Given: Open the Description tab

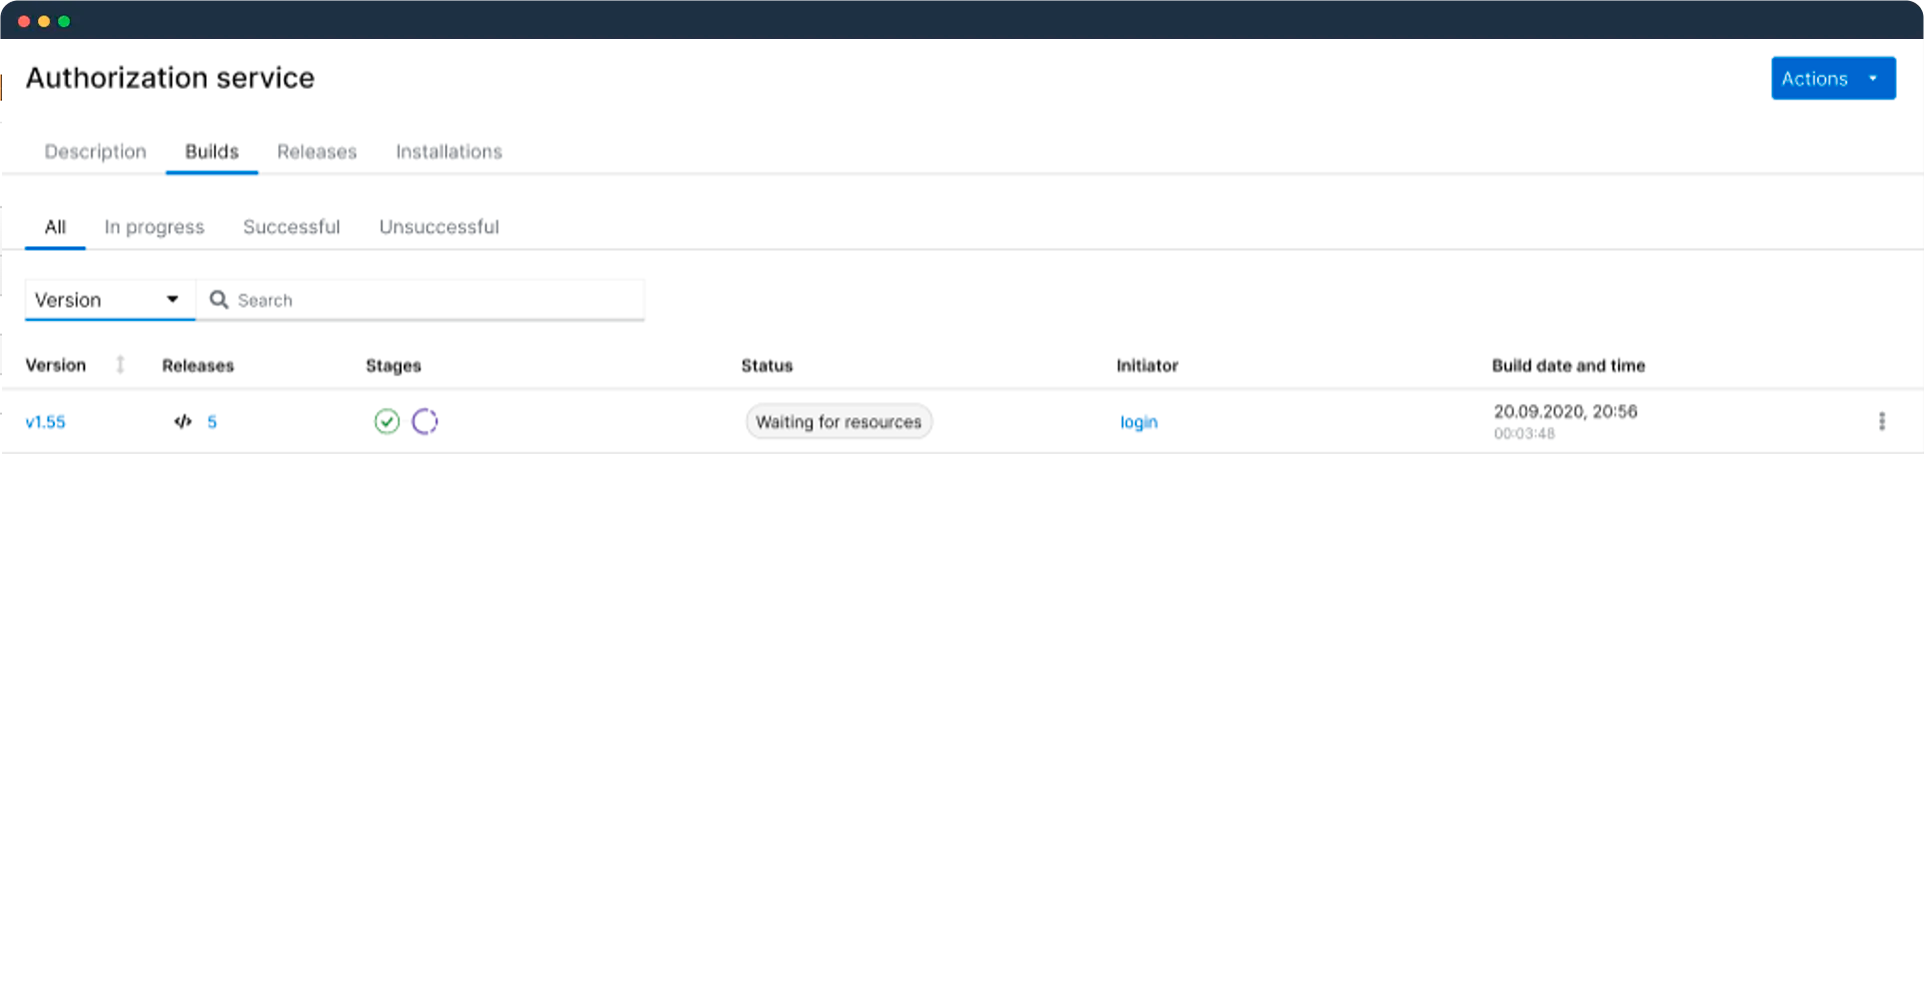Looking at the screenshot, I should click(95, 151).
